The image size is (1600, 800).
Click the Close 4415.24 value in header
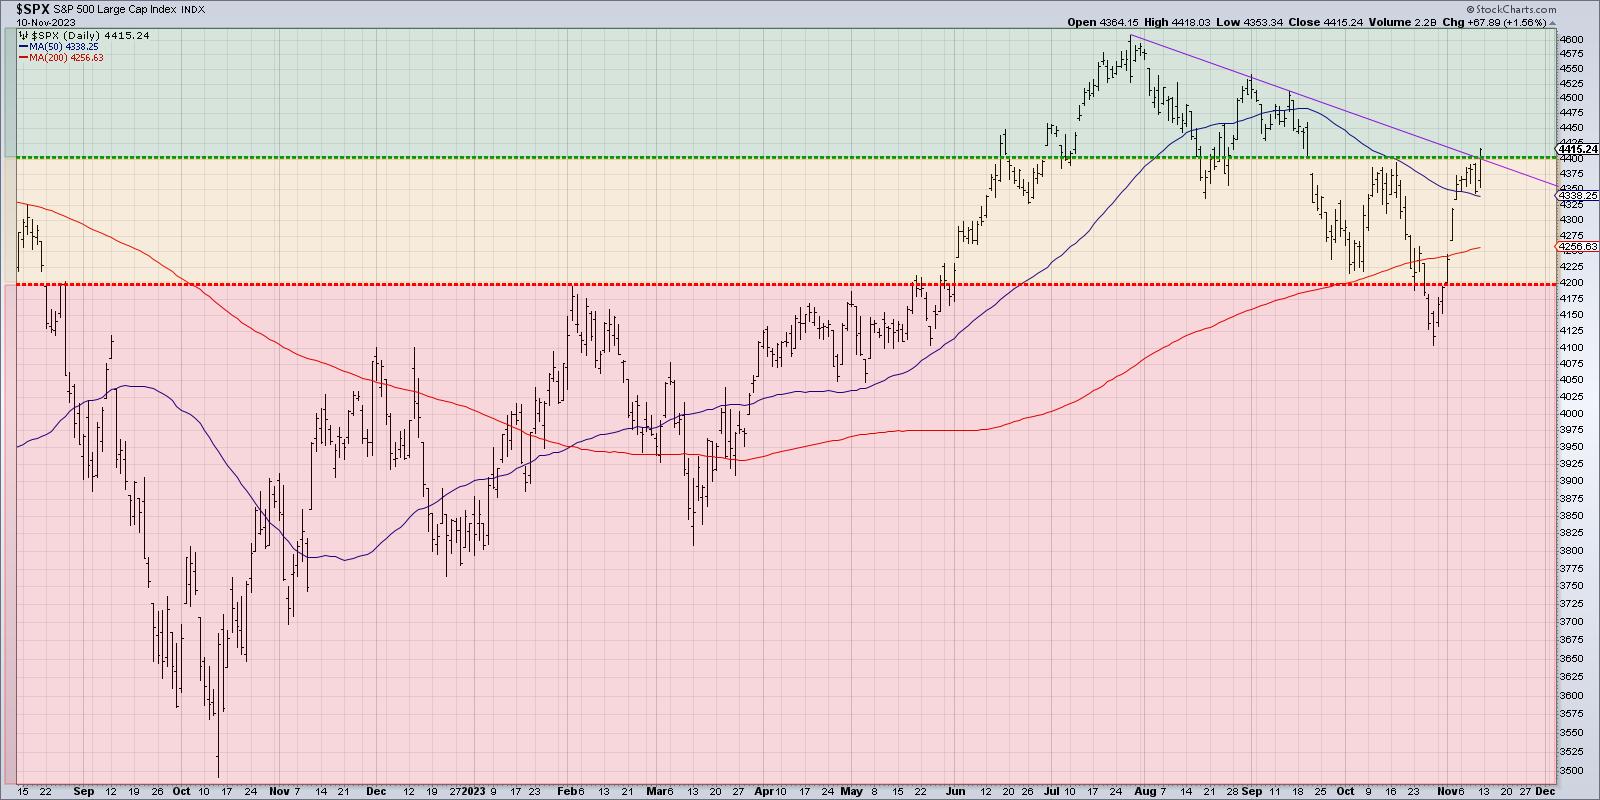(1276, 22)
